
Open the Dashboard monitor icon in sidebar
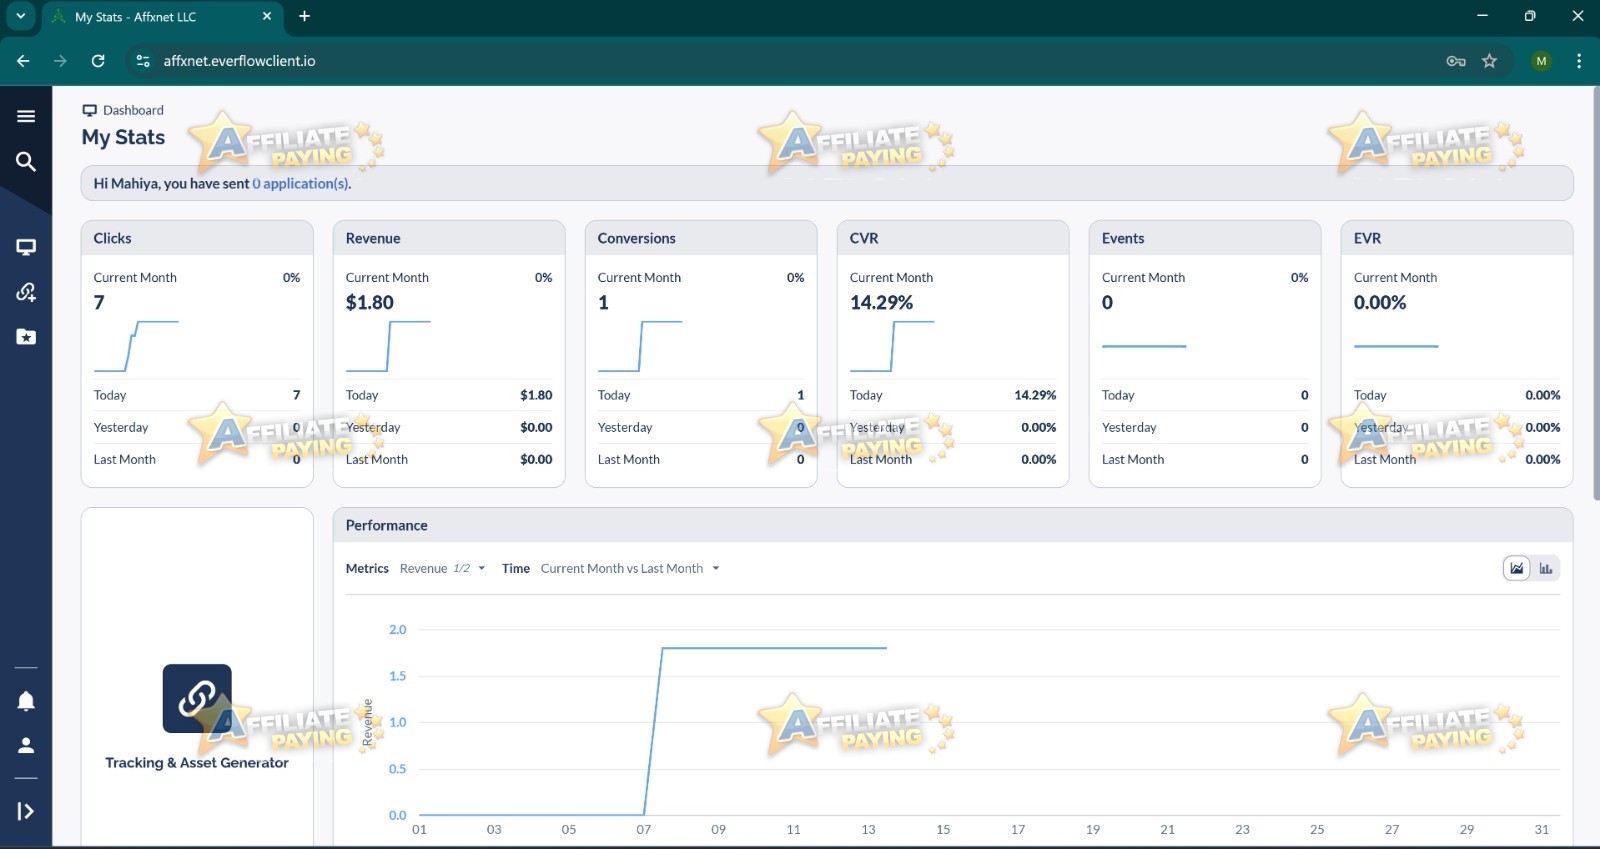coord(26,247)
